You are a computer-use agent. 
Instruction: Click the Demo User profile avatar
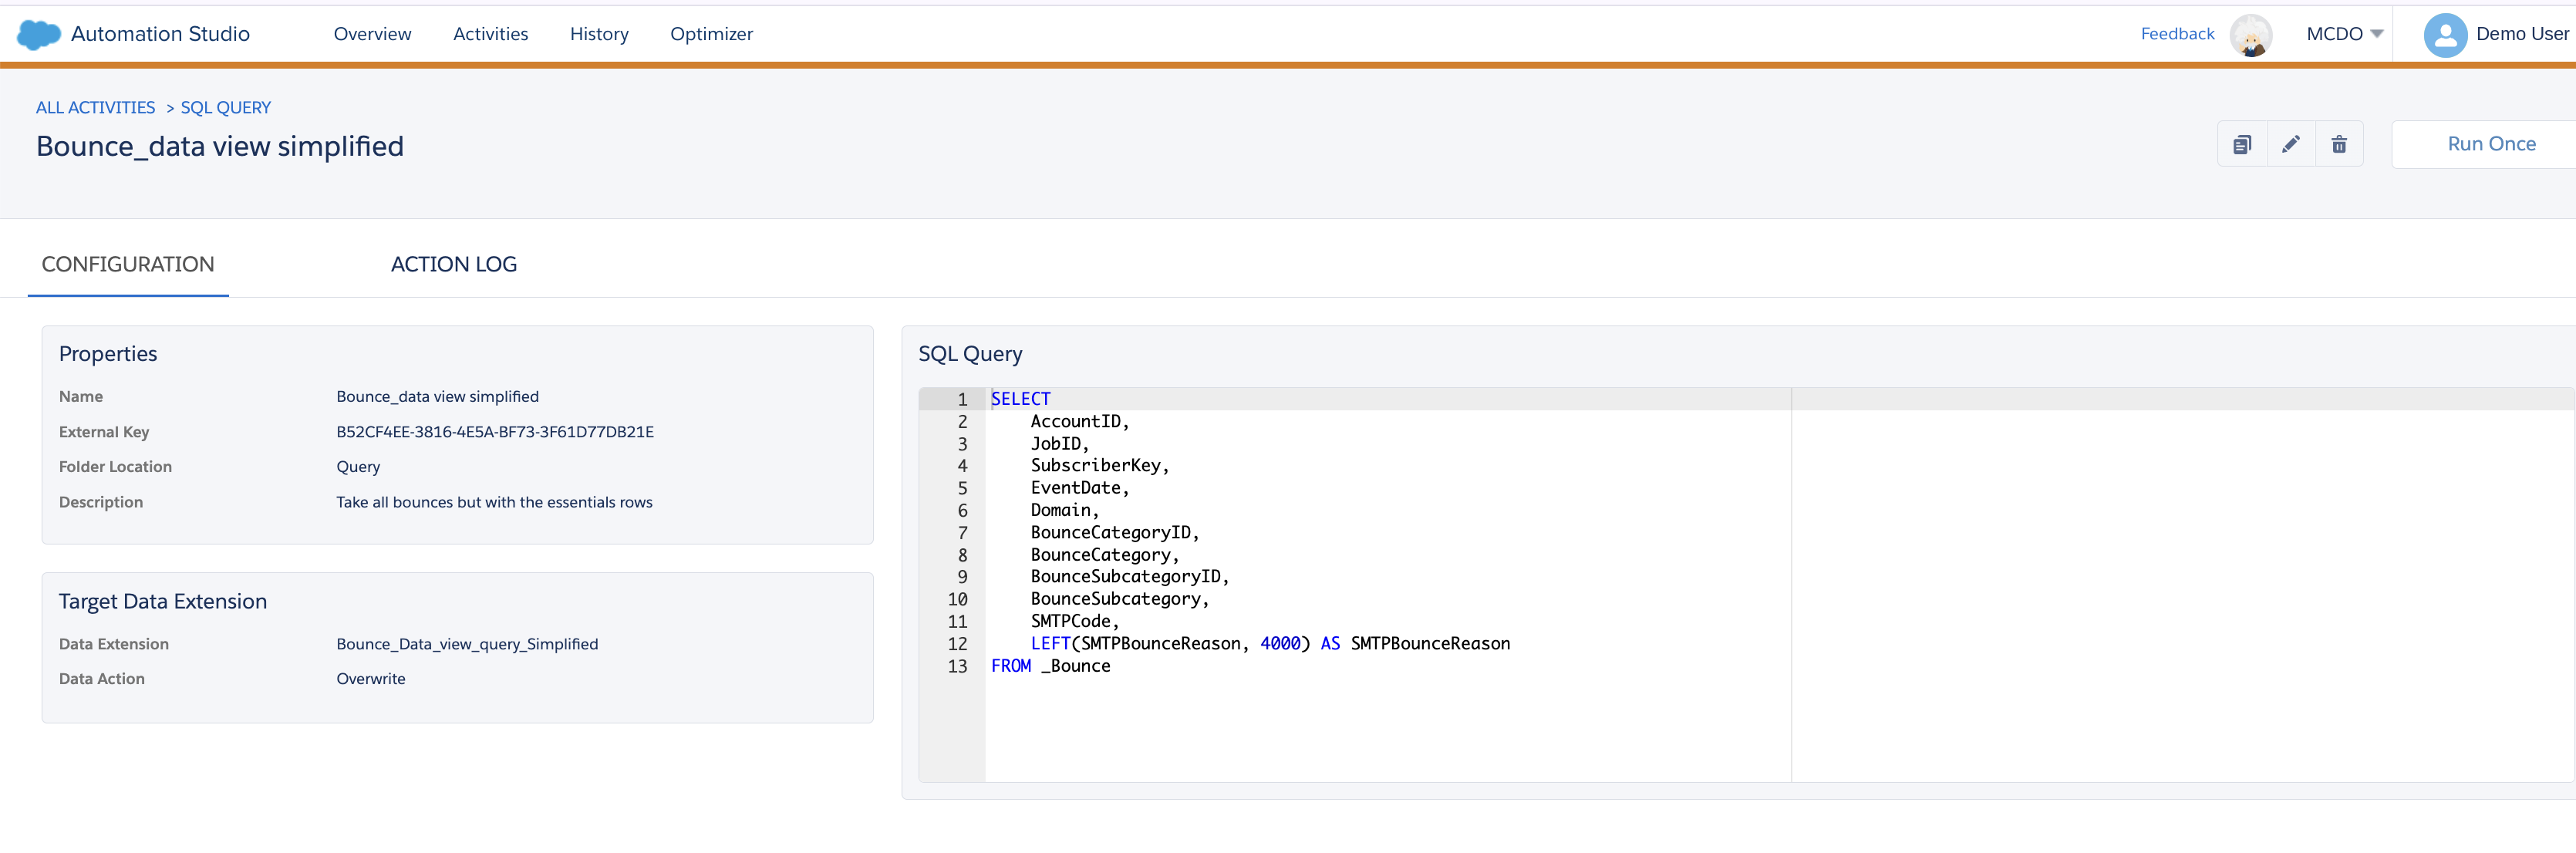(2445, 35)
